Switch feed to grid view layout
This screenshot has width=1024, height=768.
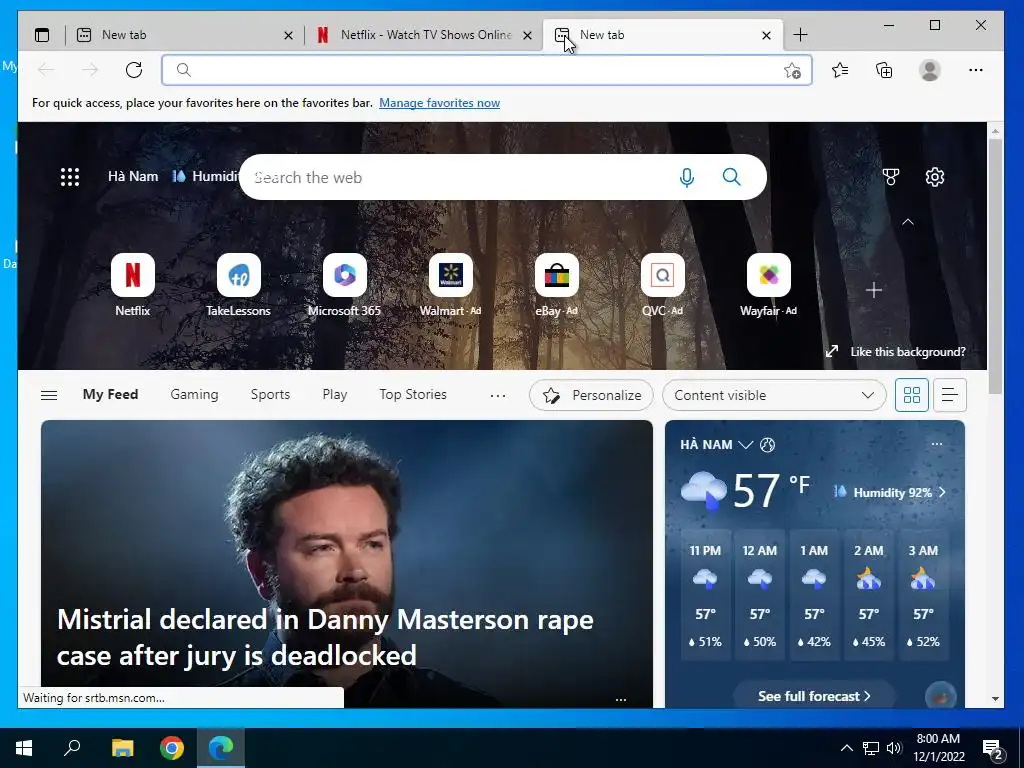coord(912,395)
